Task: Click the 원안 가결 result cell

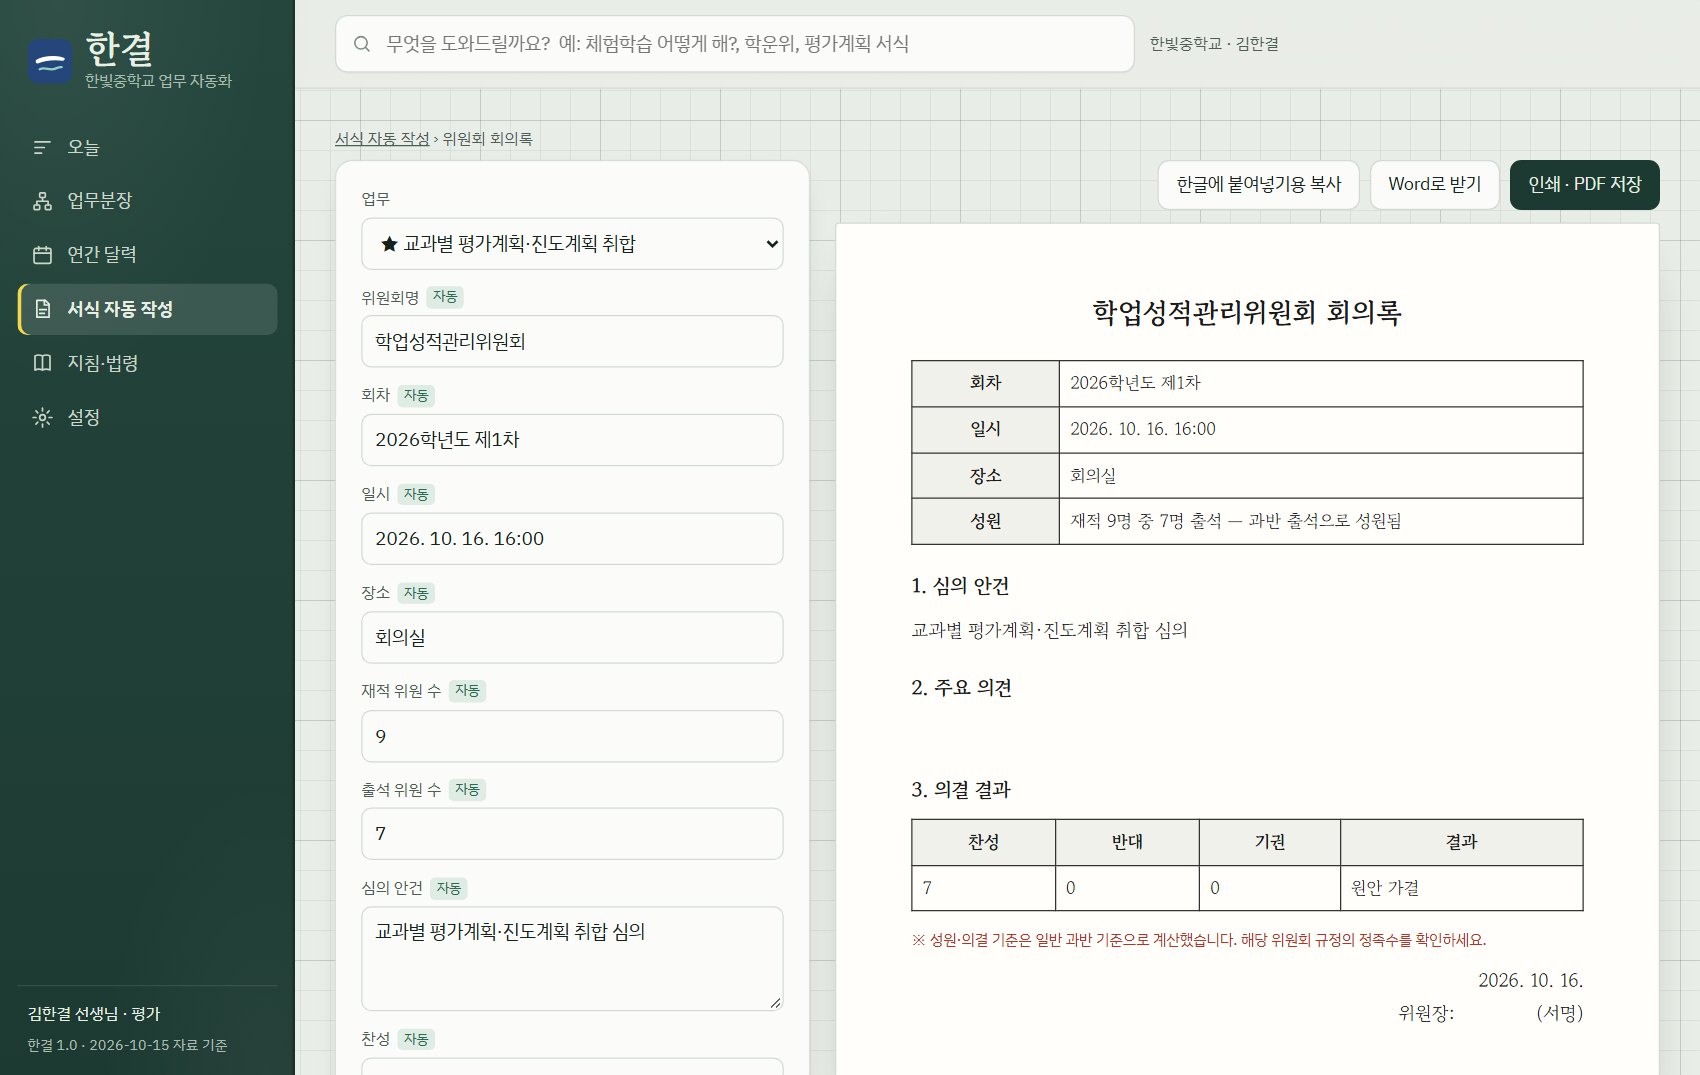Action: (x=1461, y=888)
